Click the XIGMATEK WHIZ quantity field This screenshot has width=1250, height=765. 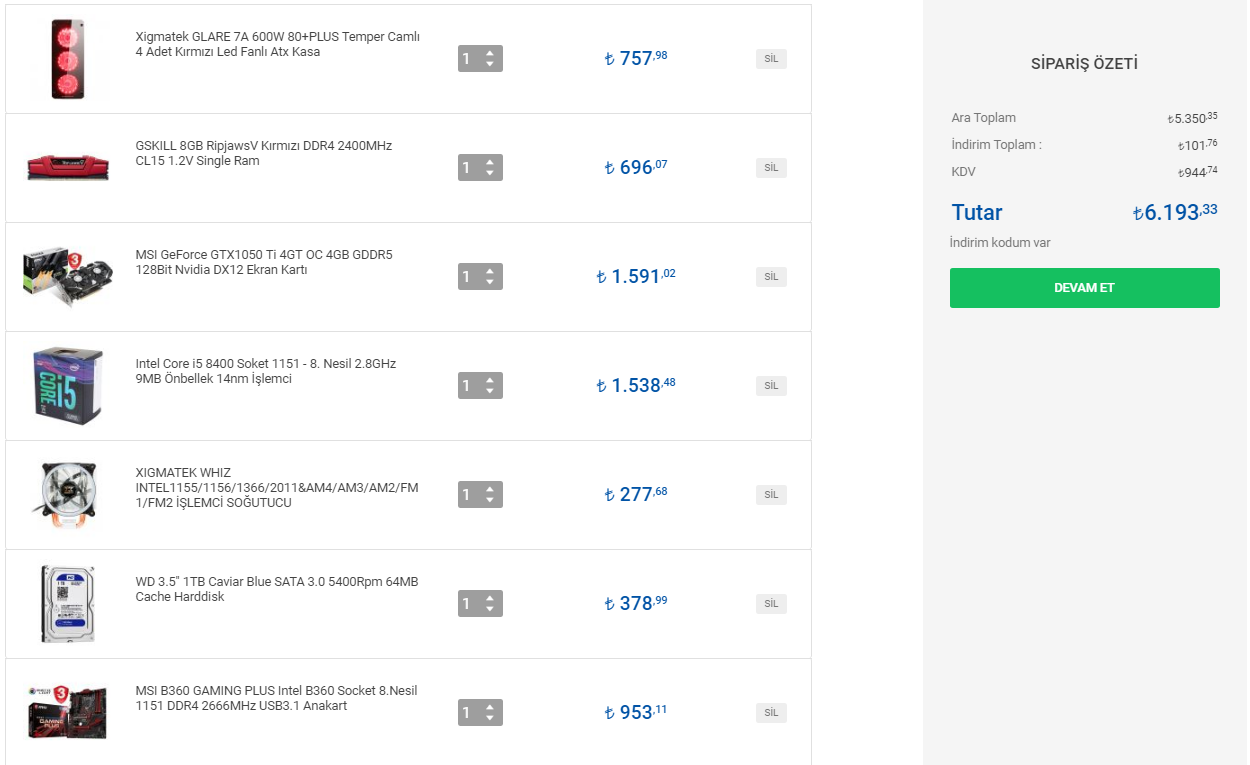[x=470, y=495]
